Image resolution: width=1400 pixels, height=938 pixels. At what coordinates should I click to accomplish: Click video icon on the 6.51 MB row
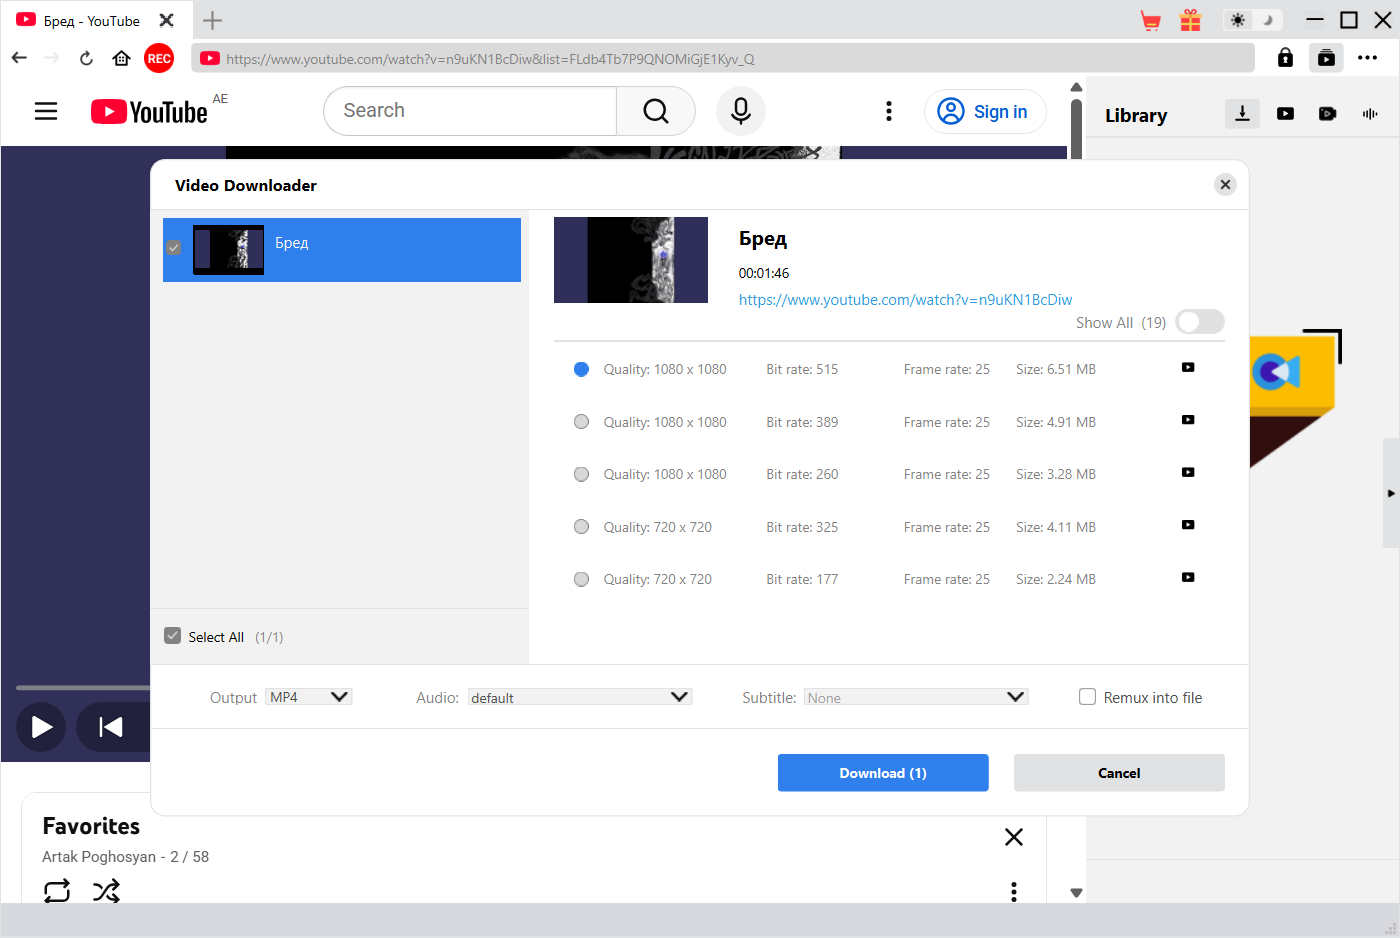[1188, 367]
